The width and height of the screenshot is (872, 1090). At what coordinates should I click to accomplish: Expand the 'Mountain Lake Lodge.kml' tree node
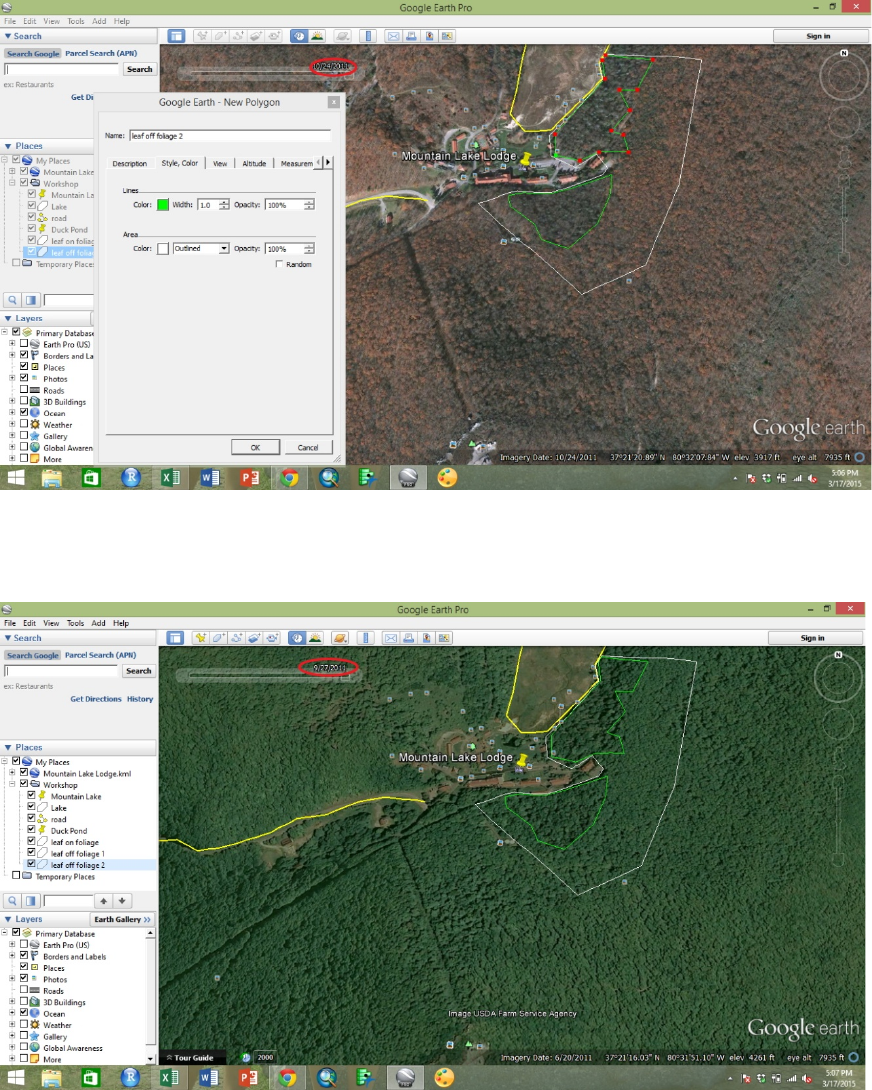coord(12,772)
